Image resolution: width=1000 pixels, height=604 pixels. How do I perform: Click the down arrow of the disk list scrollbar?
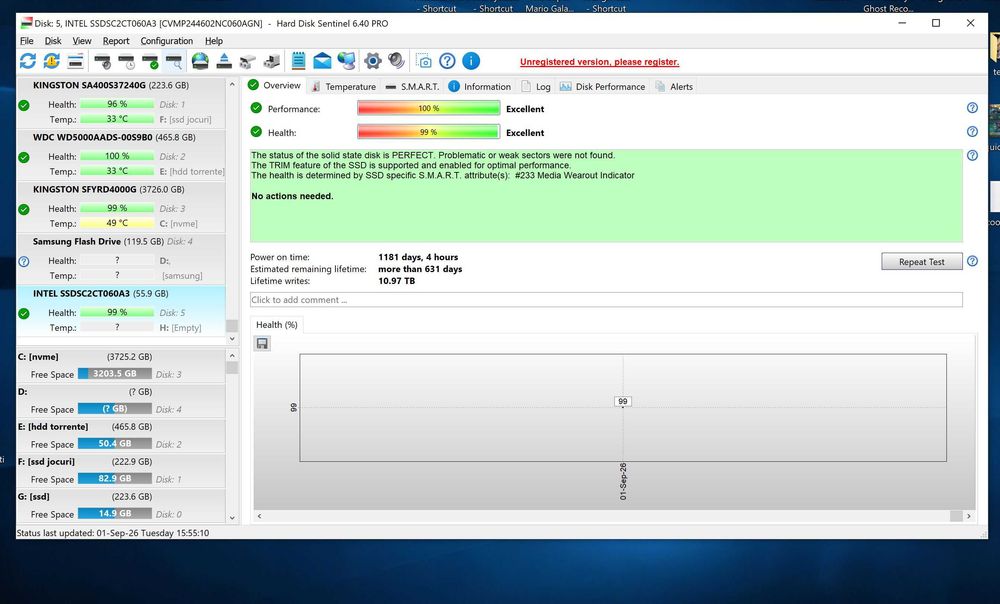click(232, 339)
